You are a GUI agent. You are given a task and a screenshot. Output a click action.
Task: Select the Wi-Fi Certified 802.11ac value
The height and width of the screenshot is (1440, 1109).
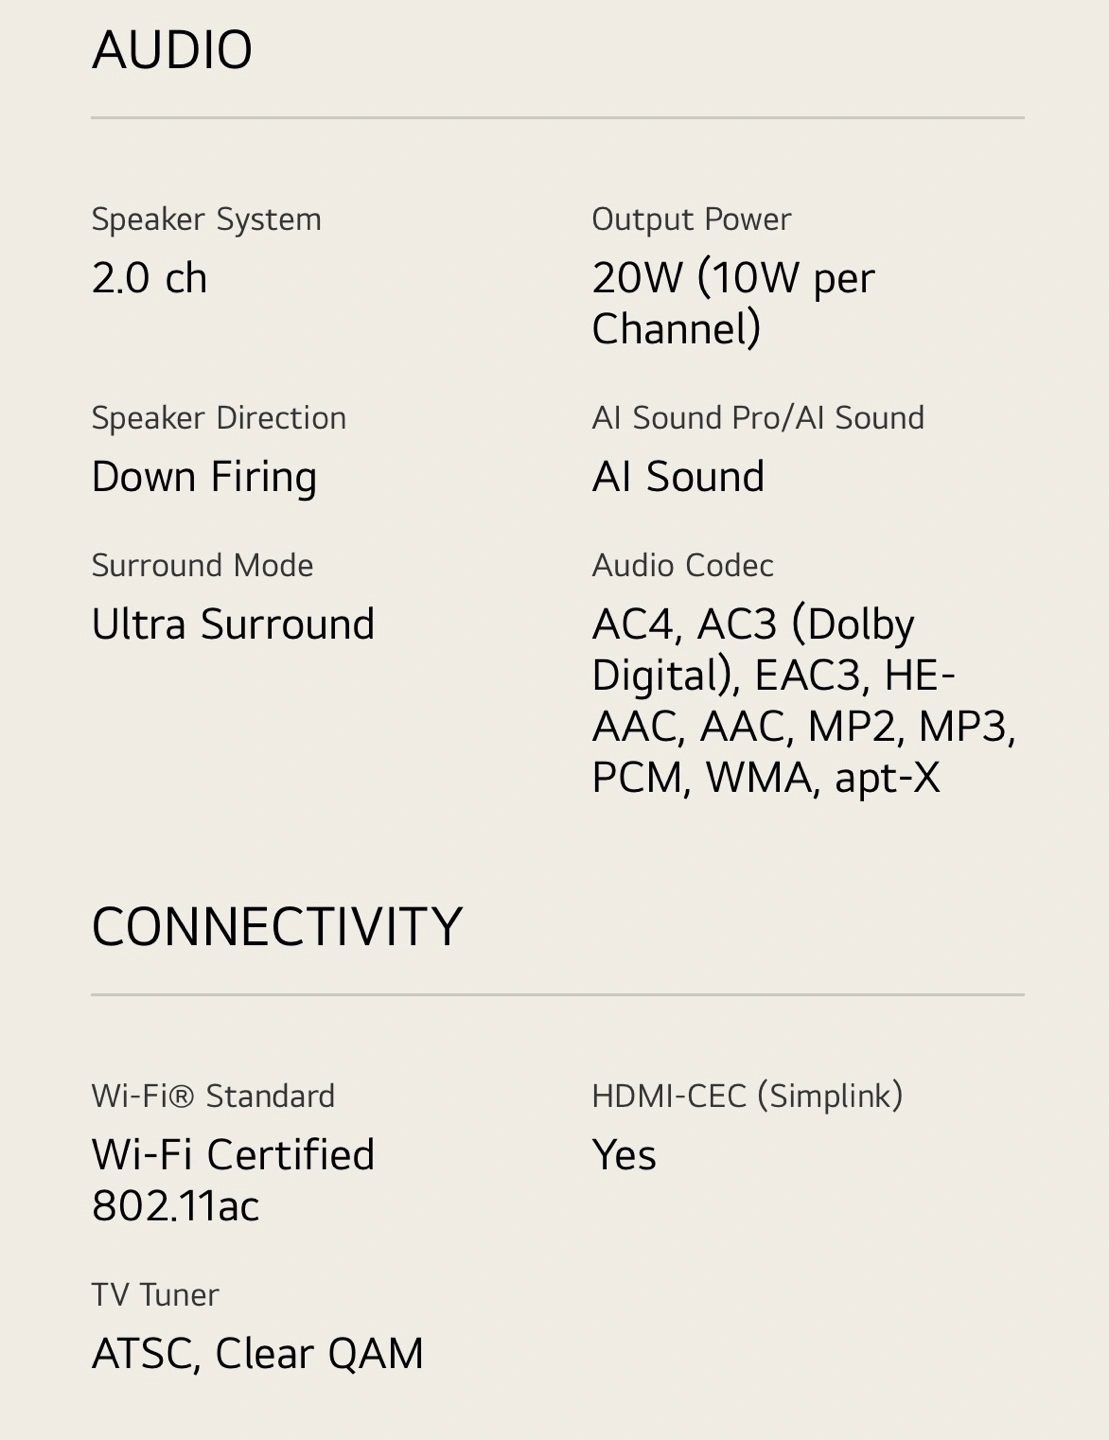coord(233,1180)
